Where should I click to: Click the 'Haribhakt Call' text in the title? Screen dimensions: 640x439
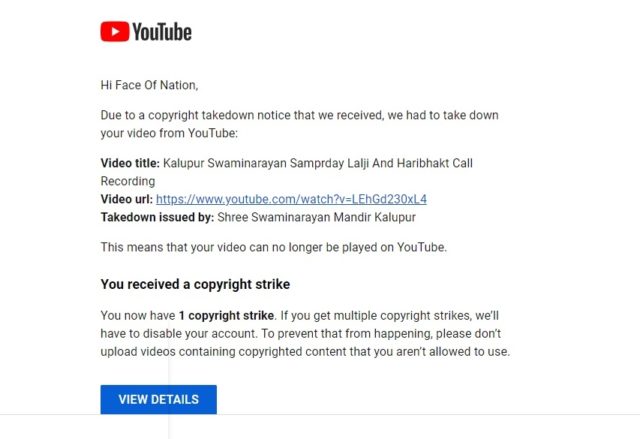coord(435,163)
